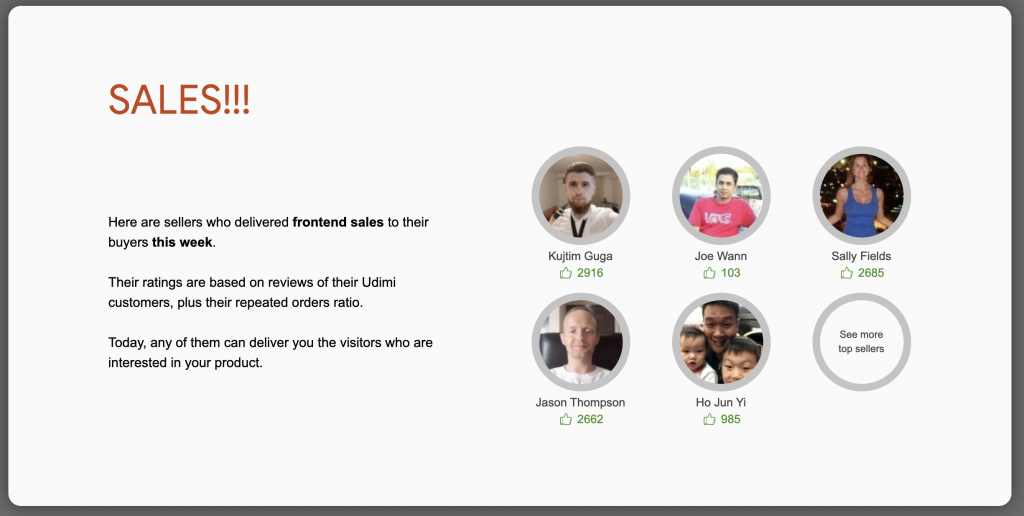Select the Jason Thompson name link
Screen dimensions: 1024x516
[x=581, y=403]
